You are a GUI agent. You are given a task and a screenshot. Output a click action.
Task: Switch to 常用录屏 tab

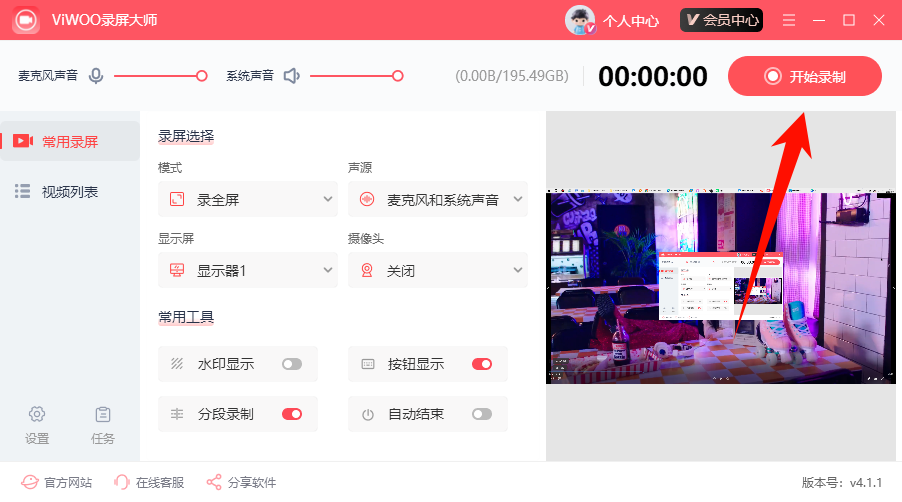pyautogui.click(x=70, y=141)
